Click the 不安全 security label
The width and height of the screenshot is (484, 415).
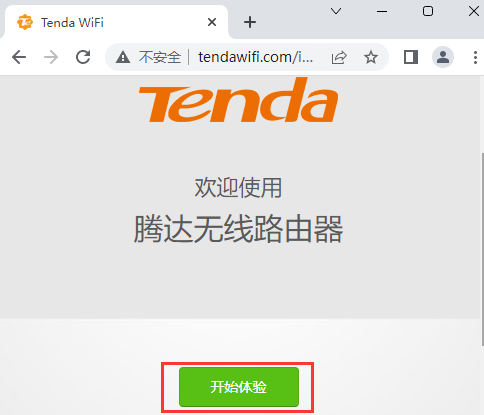pos(160,57)
